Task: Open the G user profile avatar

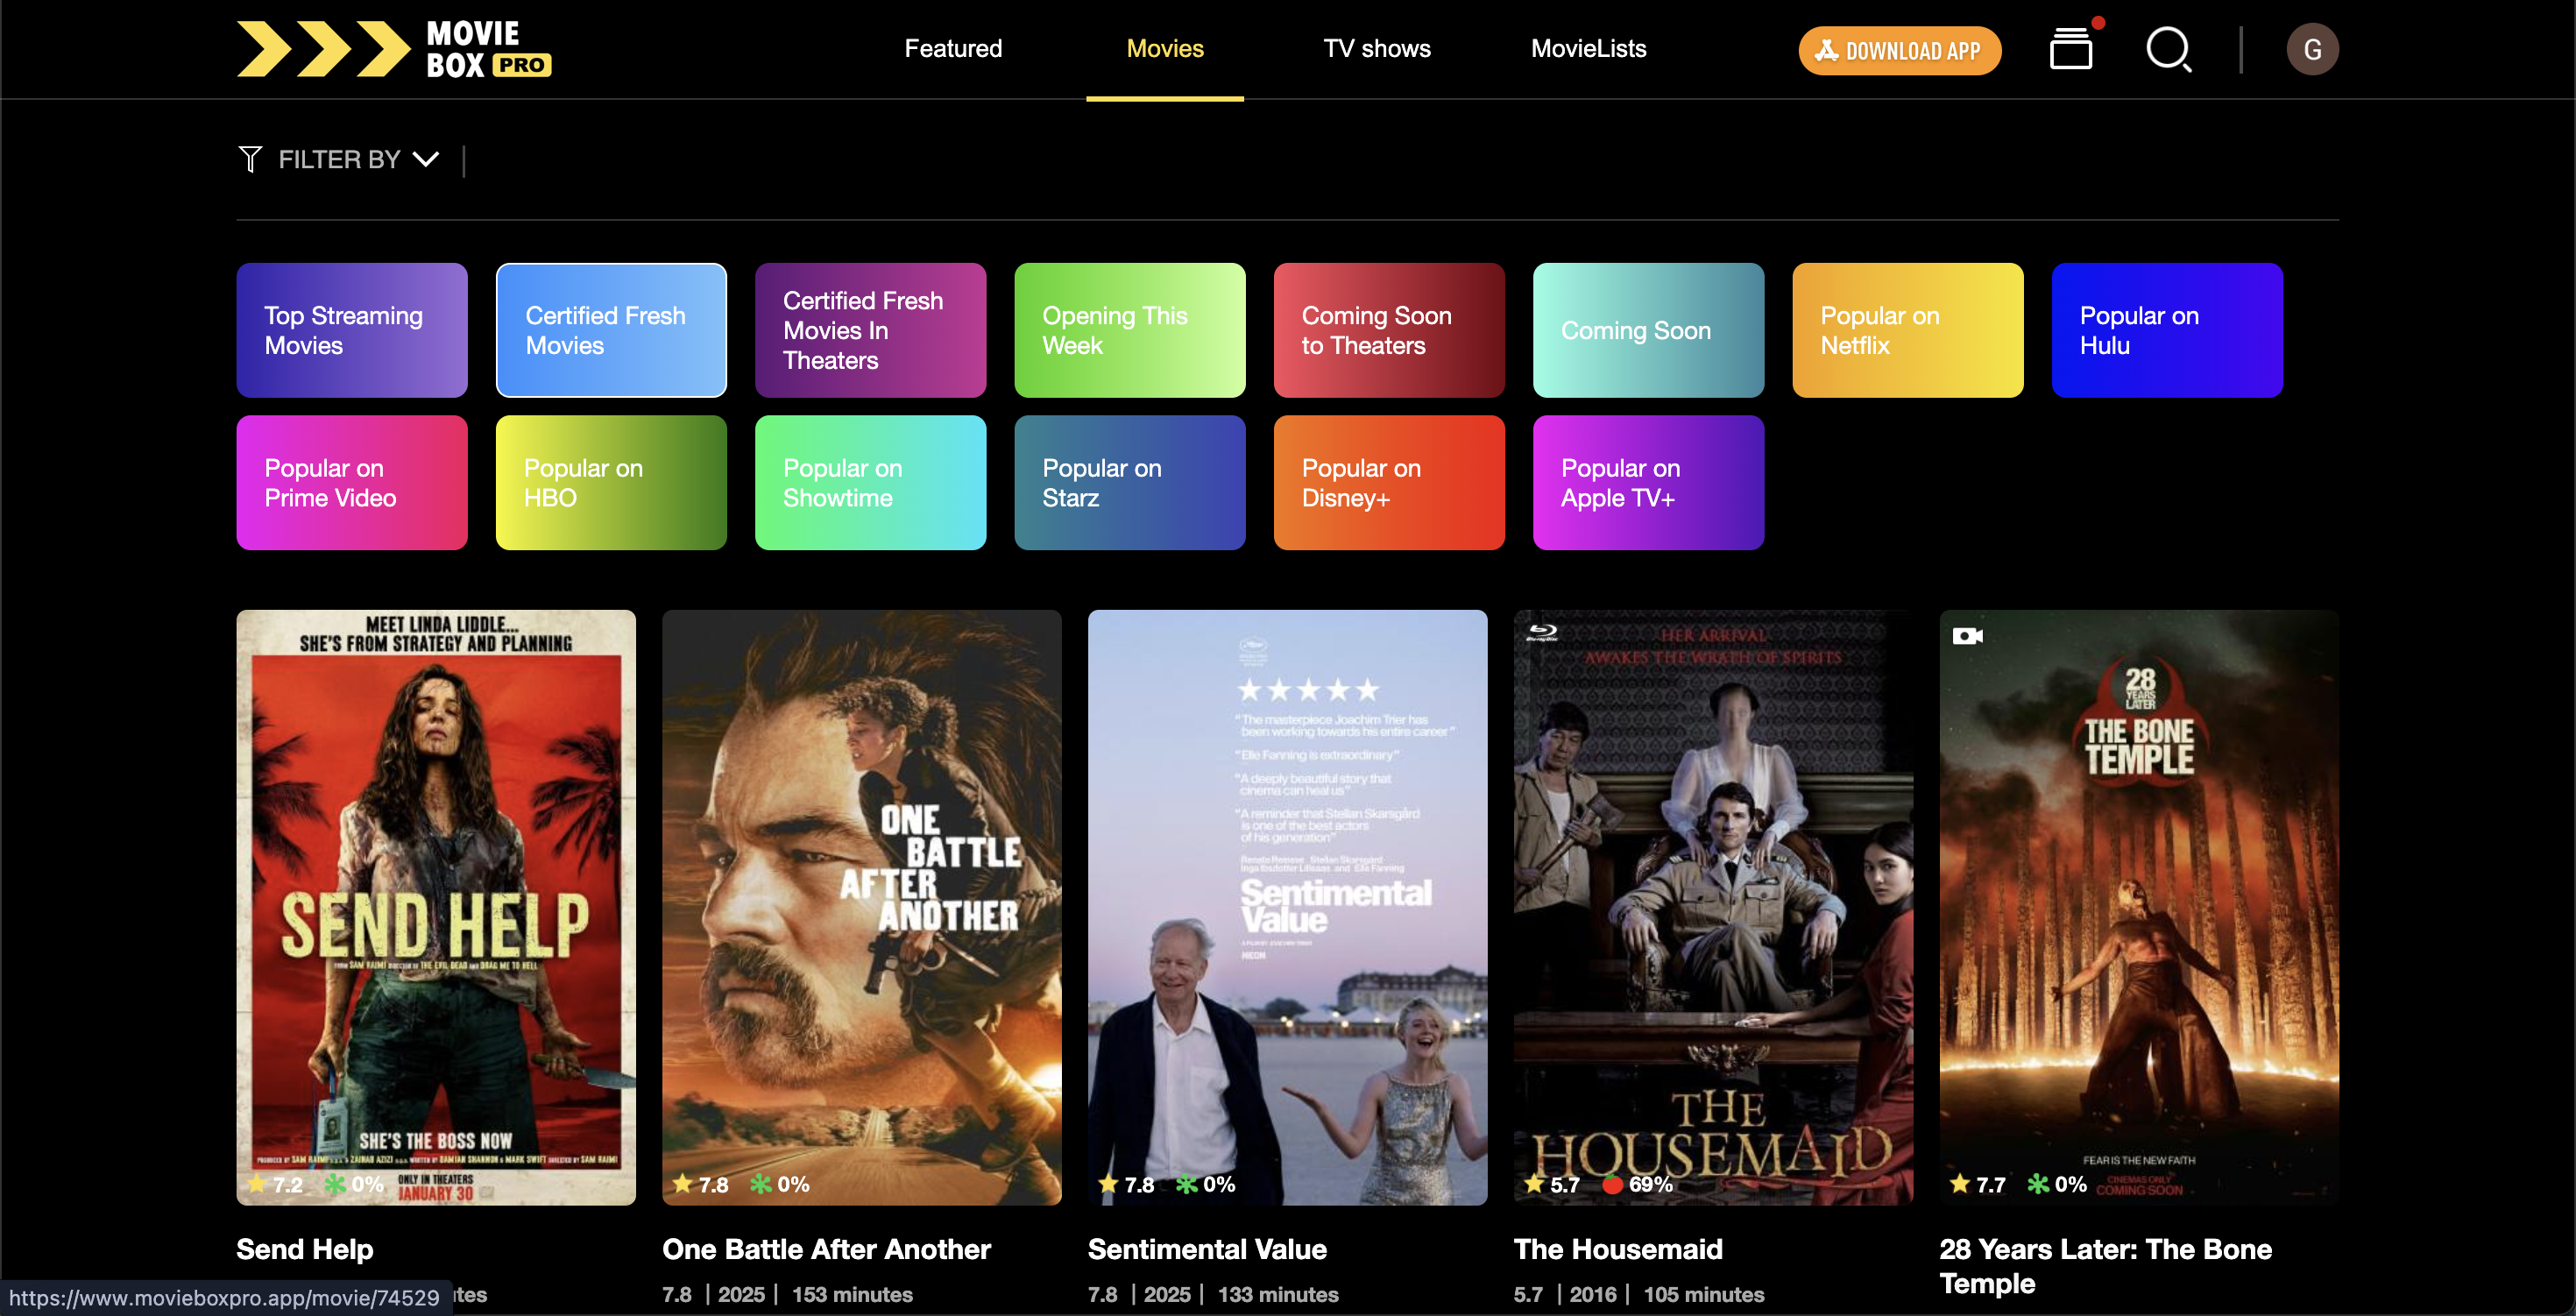Action: pos(2311,49)
